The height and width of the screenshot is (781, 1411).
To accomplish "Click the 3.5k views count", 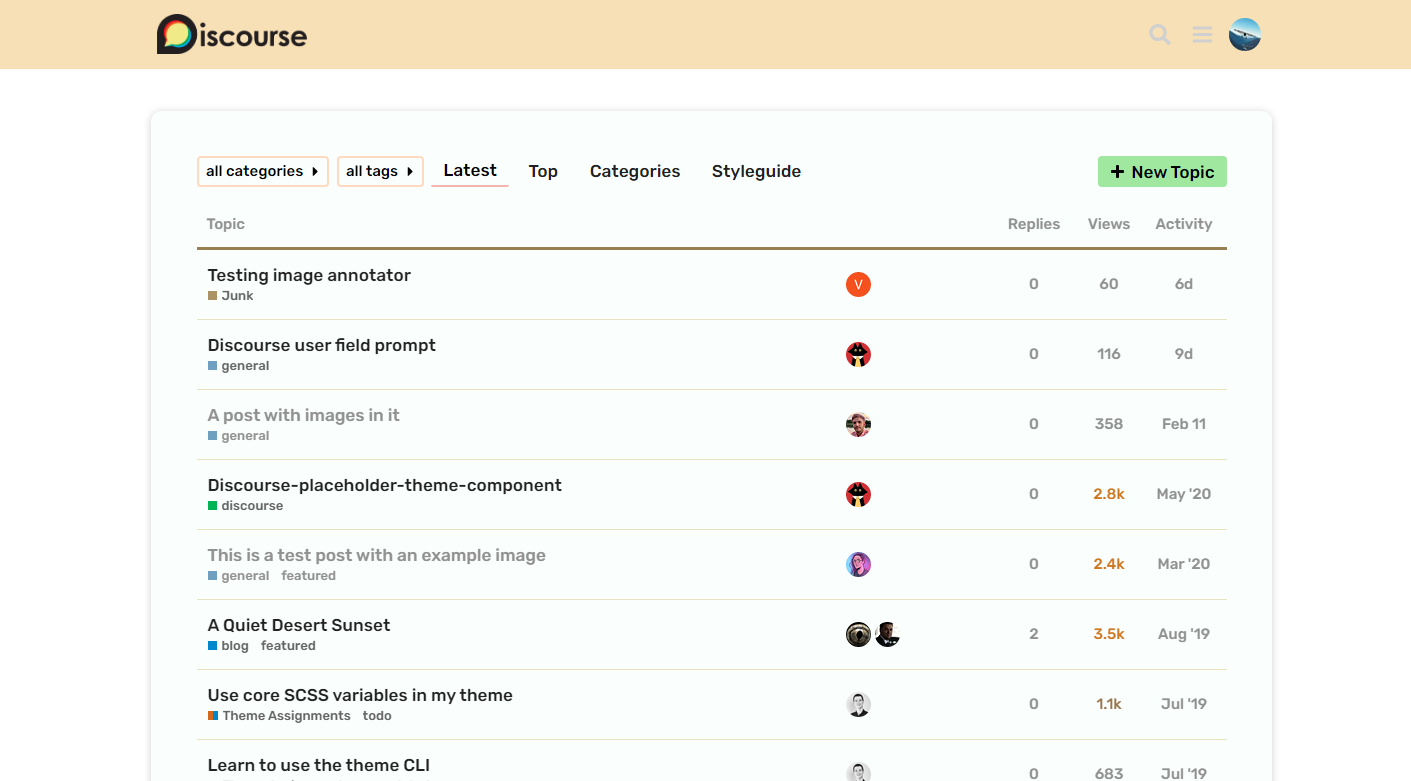I will coord(1109,634).
